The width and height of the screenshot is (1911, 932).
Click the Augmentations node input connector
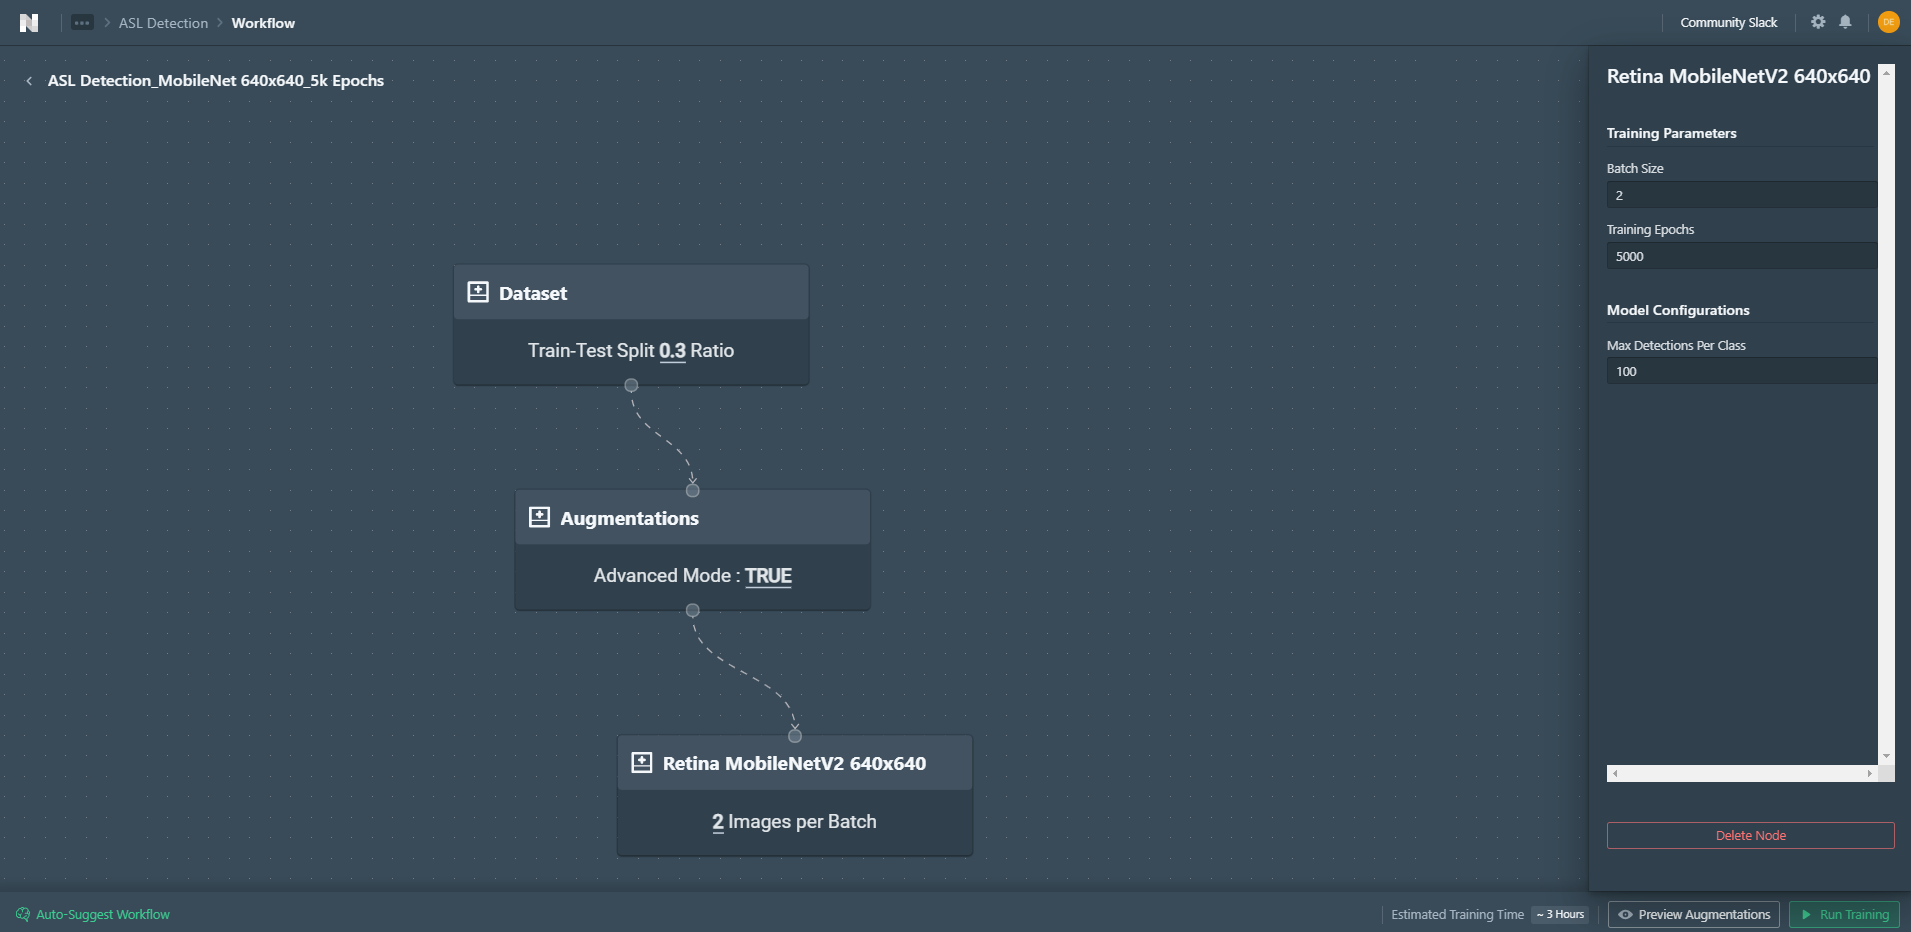click(x=693, y=490)
